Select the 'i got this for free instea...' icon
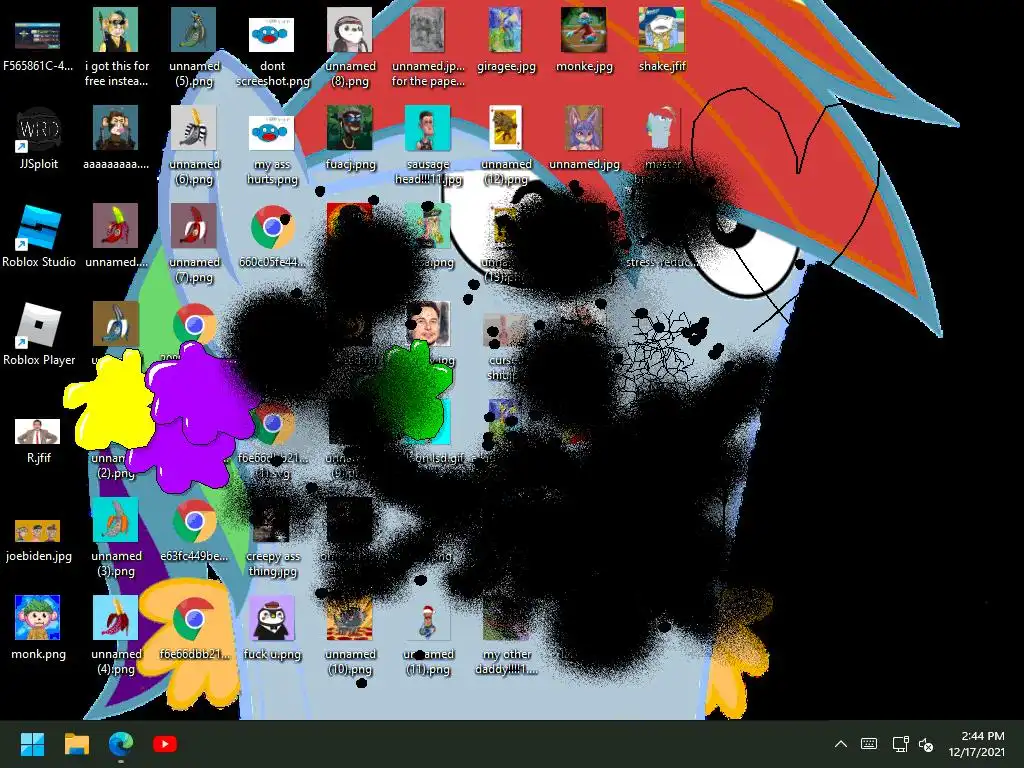This screenshot has width=1024, height=768. point(116,47)
